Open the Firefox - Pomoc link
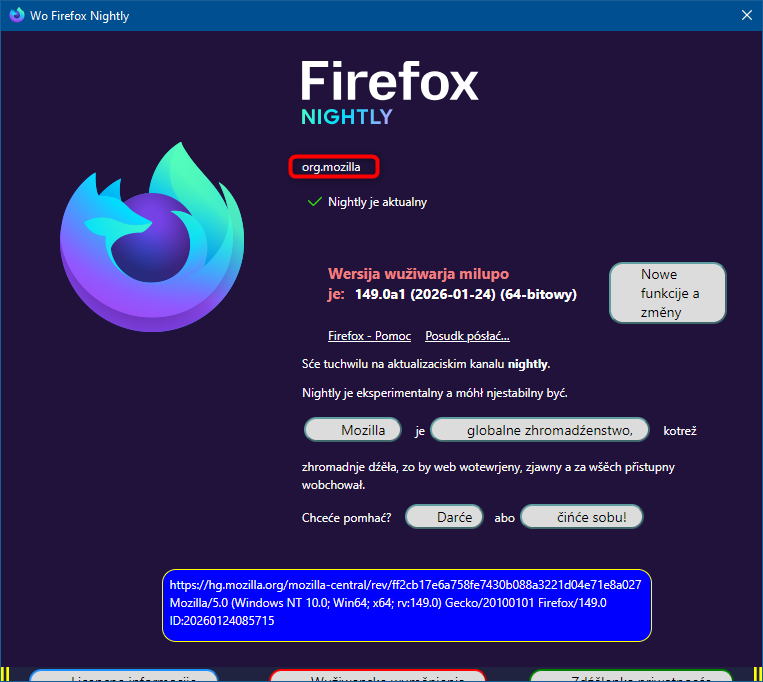 click(369, 336)
